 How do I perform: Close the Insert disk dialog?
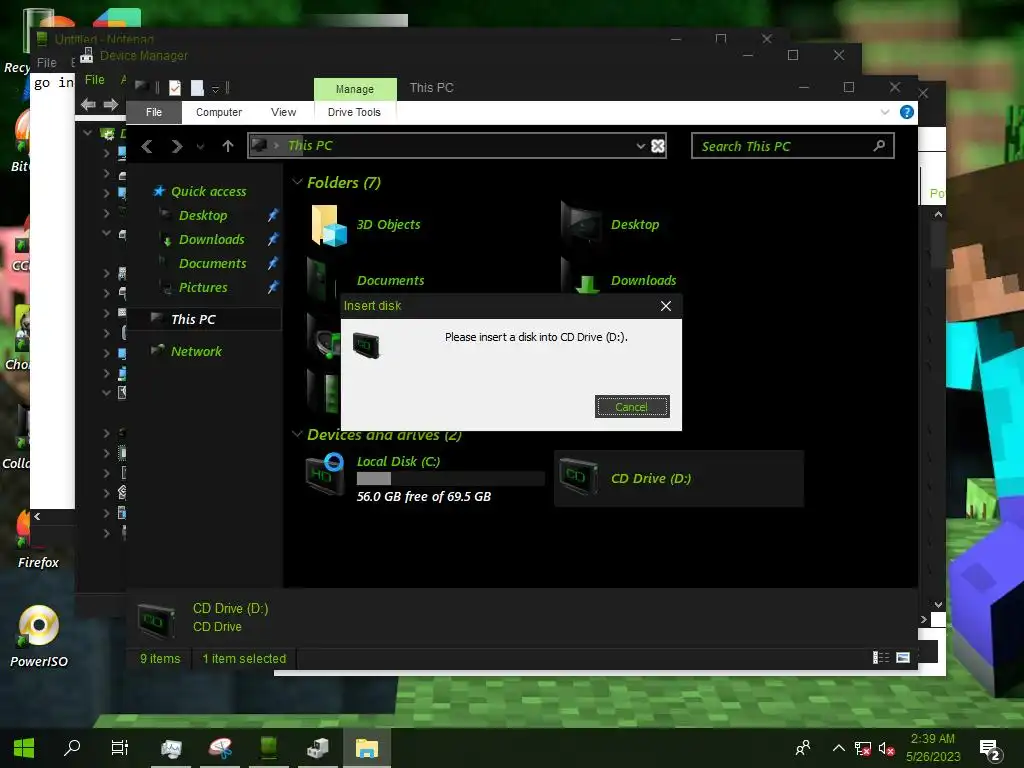[x=665, y=306]
